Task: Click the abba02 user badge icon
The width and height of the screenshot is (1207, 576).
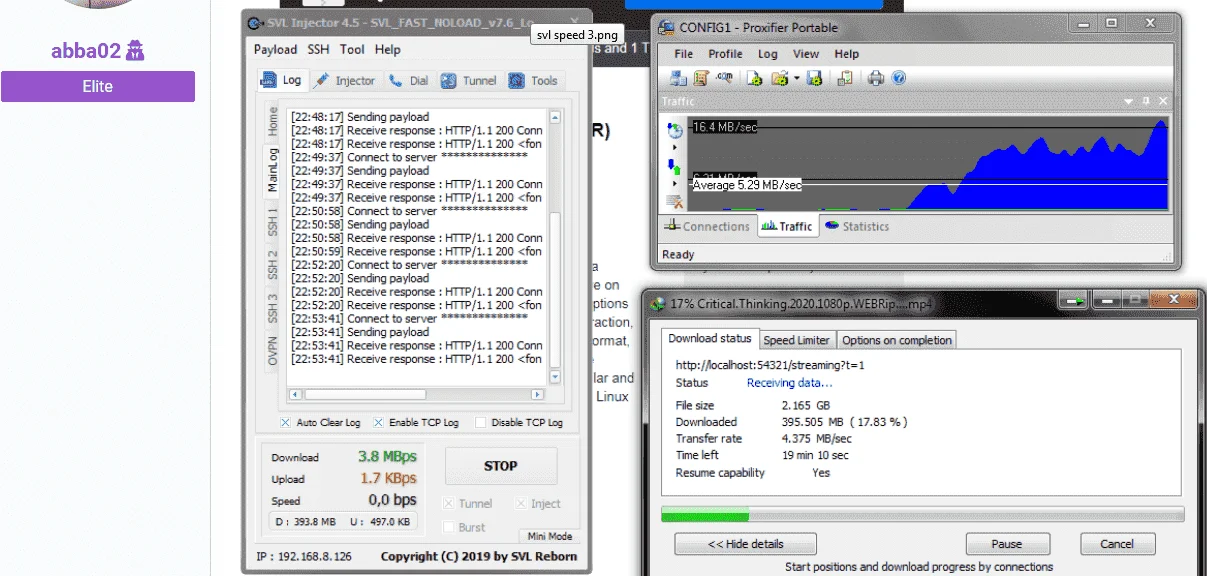Action: coord(137,50)
